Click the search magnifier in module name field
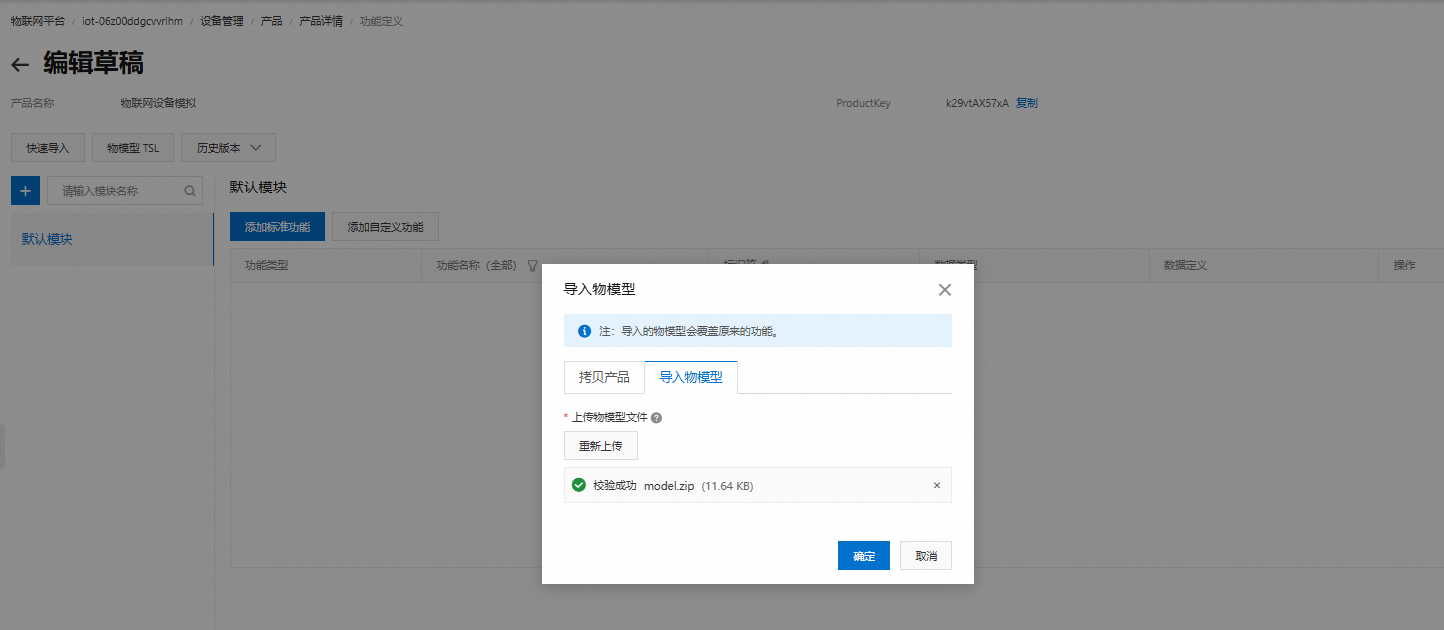This screenshot has width=1444, height=630. tap(190, 191)
